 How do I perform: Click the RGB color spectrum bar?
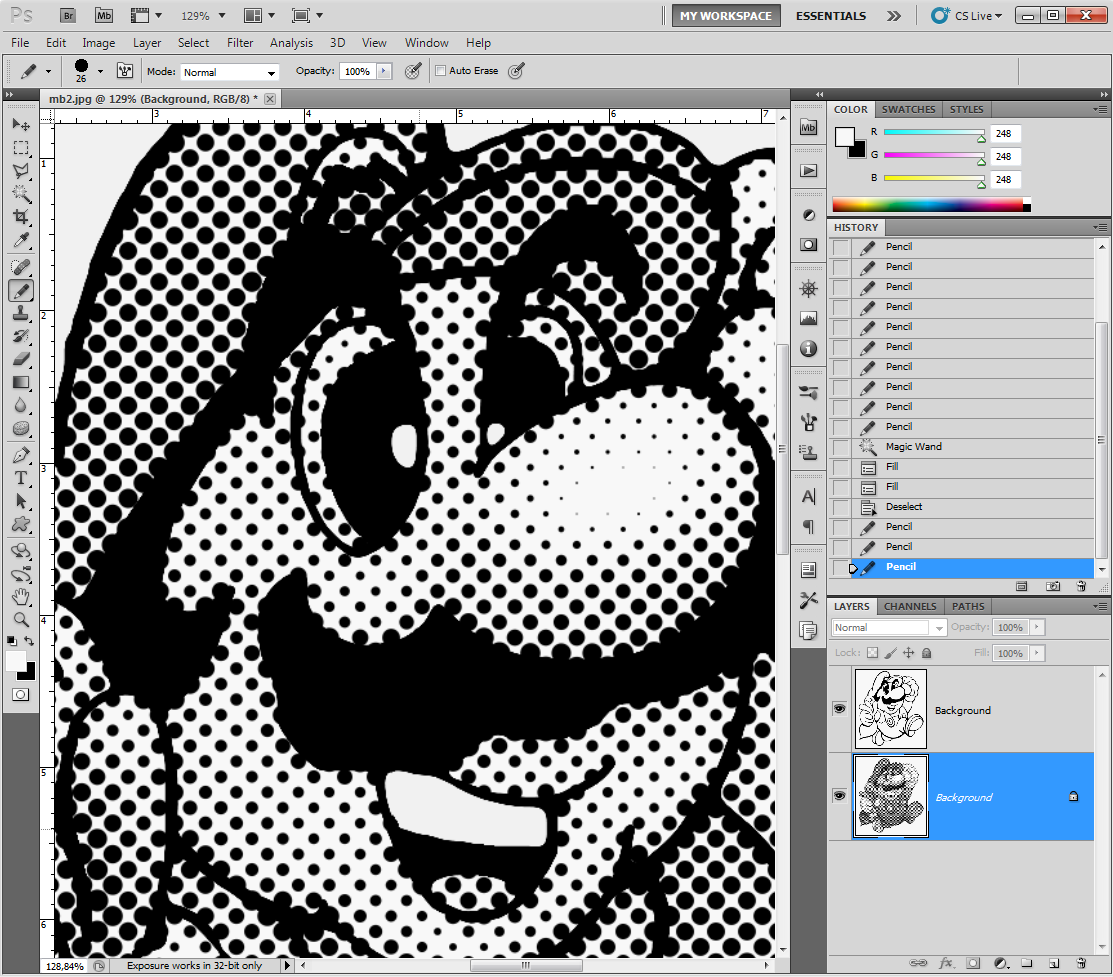[927, 204]
